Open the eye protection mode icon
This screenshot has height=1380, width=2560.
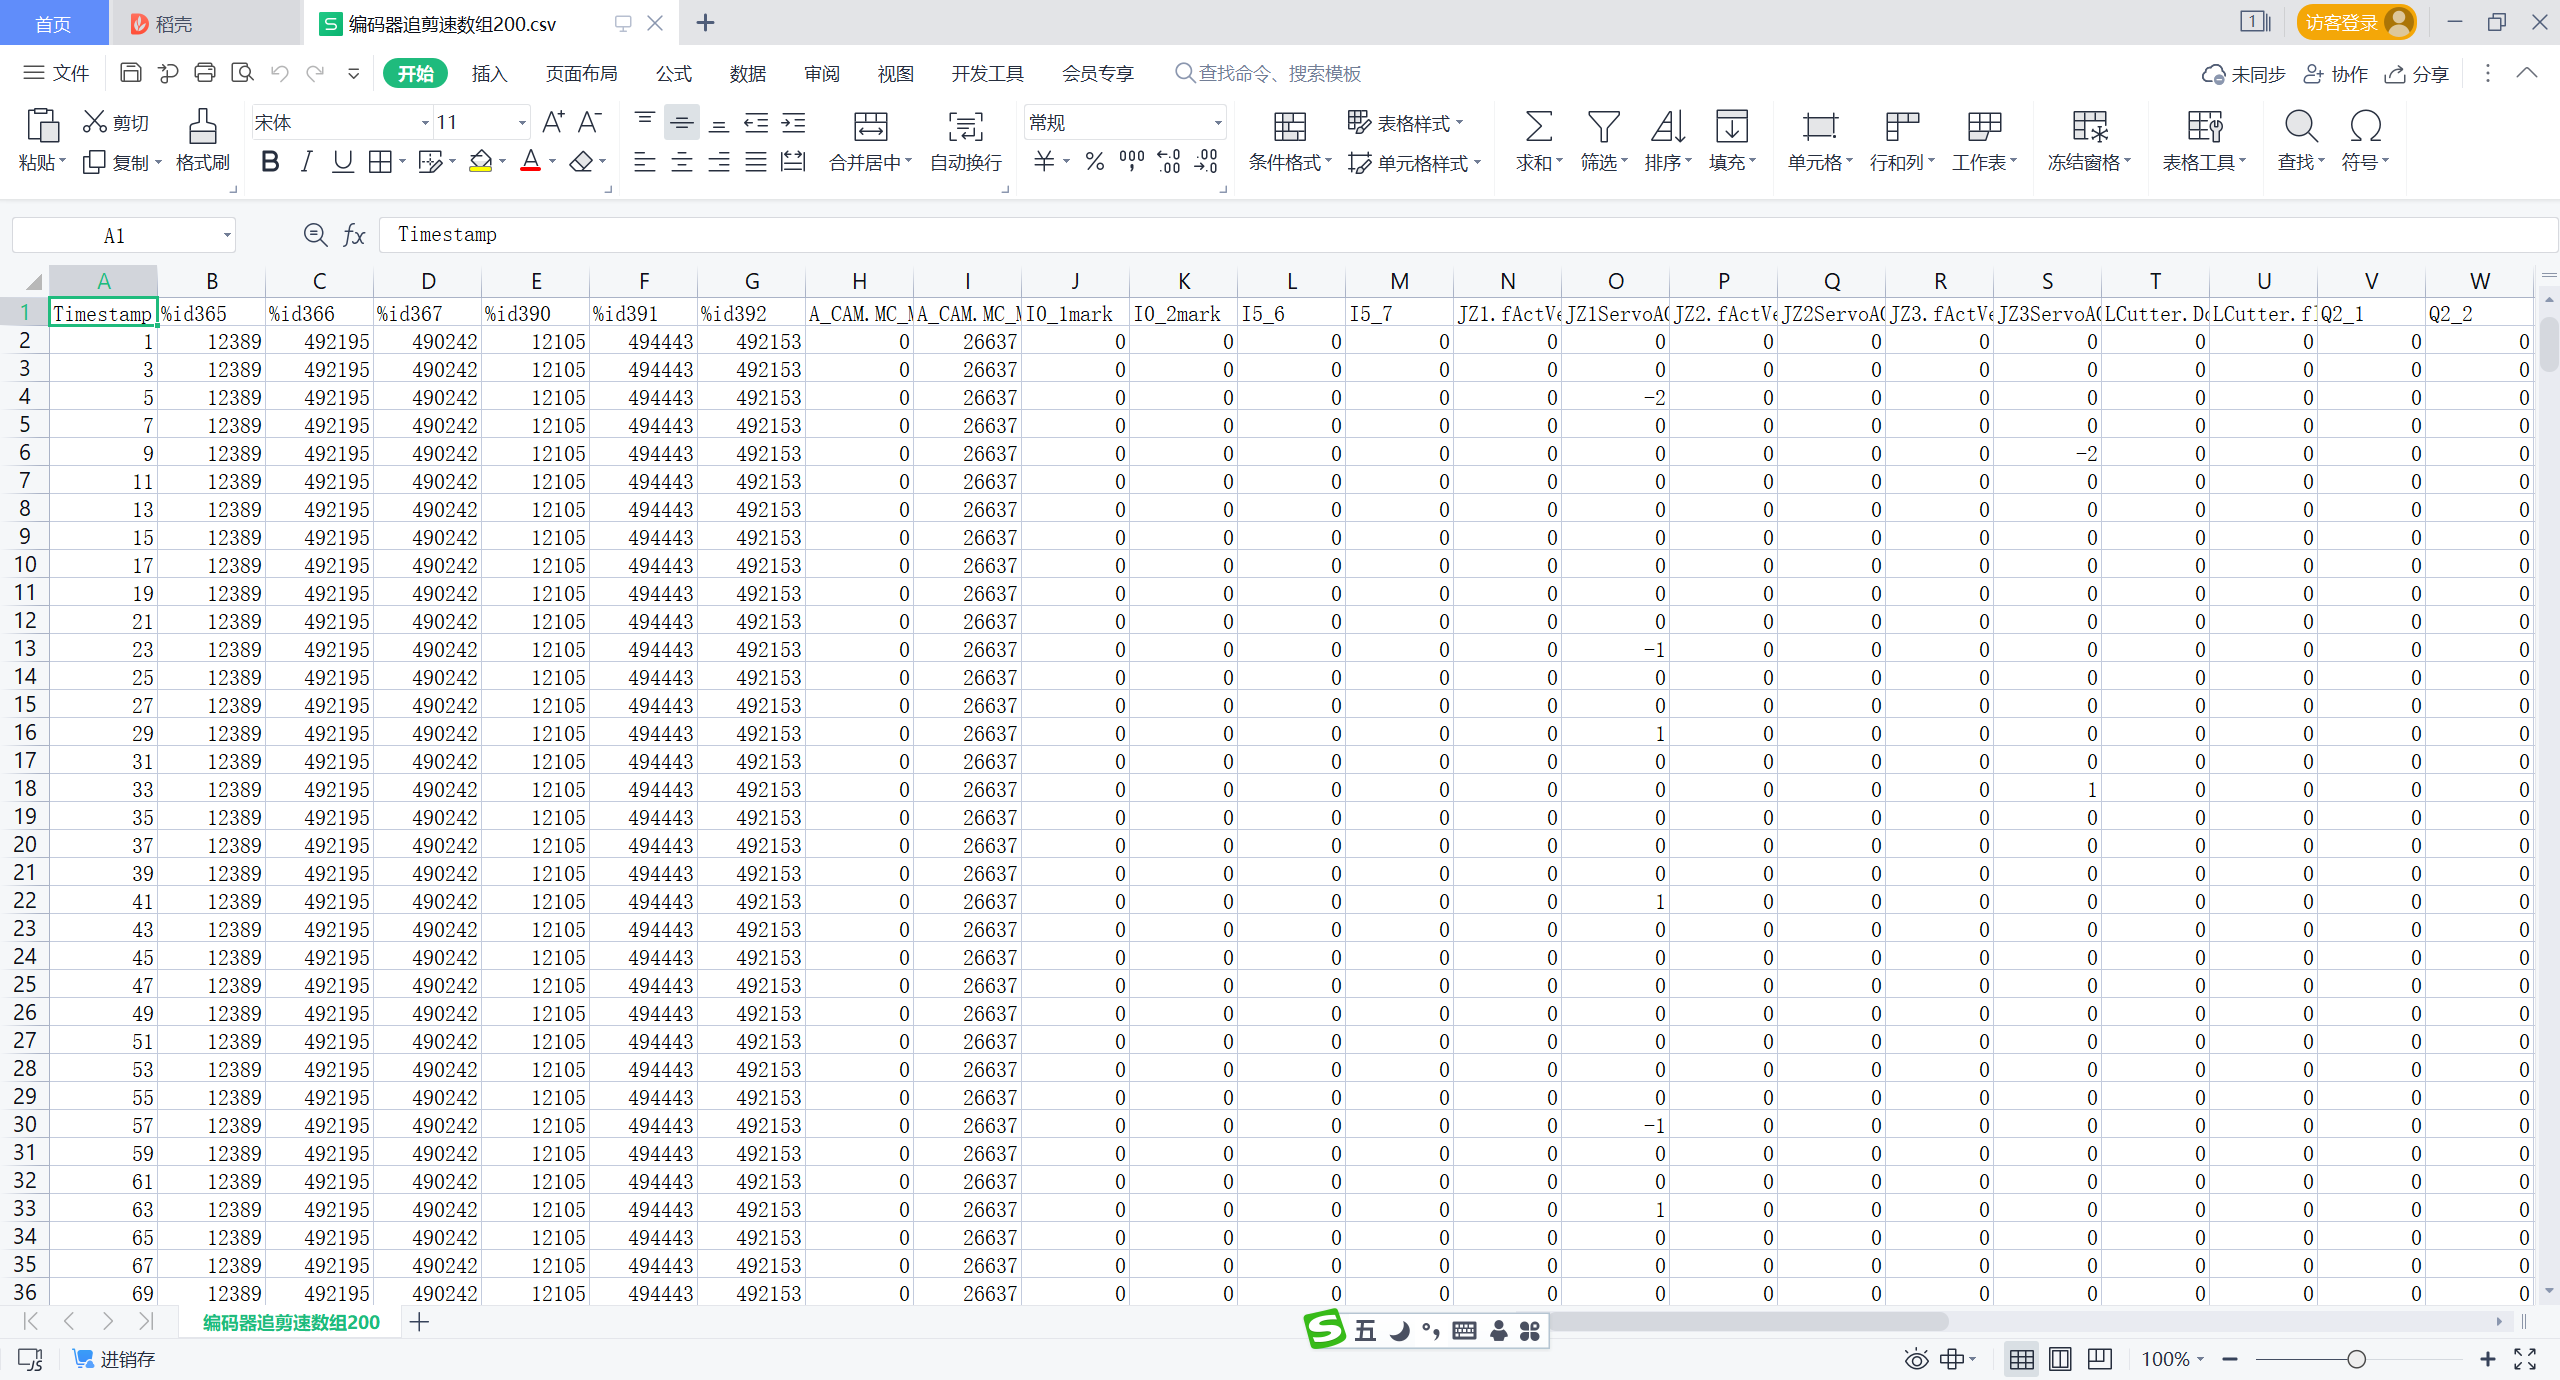1916,1359
